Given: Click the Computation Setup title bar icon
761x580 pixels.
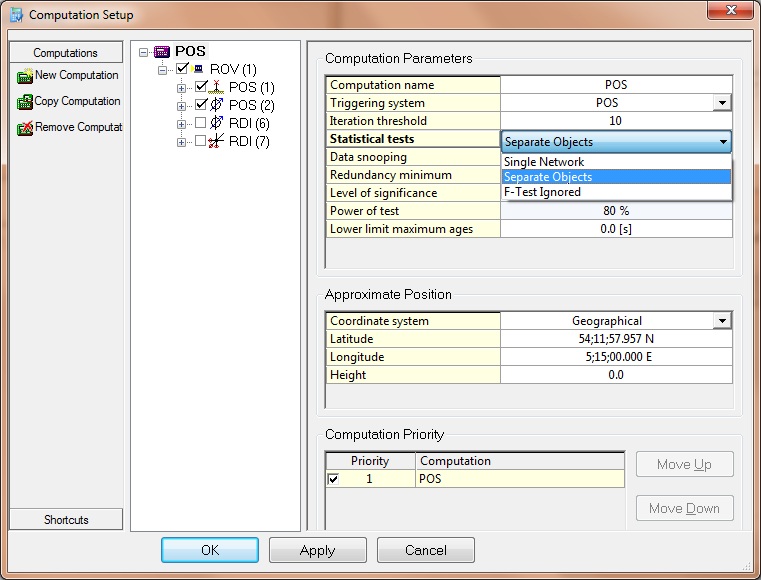Looking at the screenshot, I should pos(17,15).
